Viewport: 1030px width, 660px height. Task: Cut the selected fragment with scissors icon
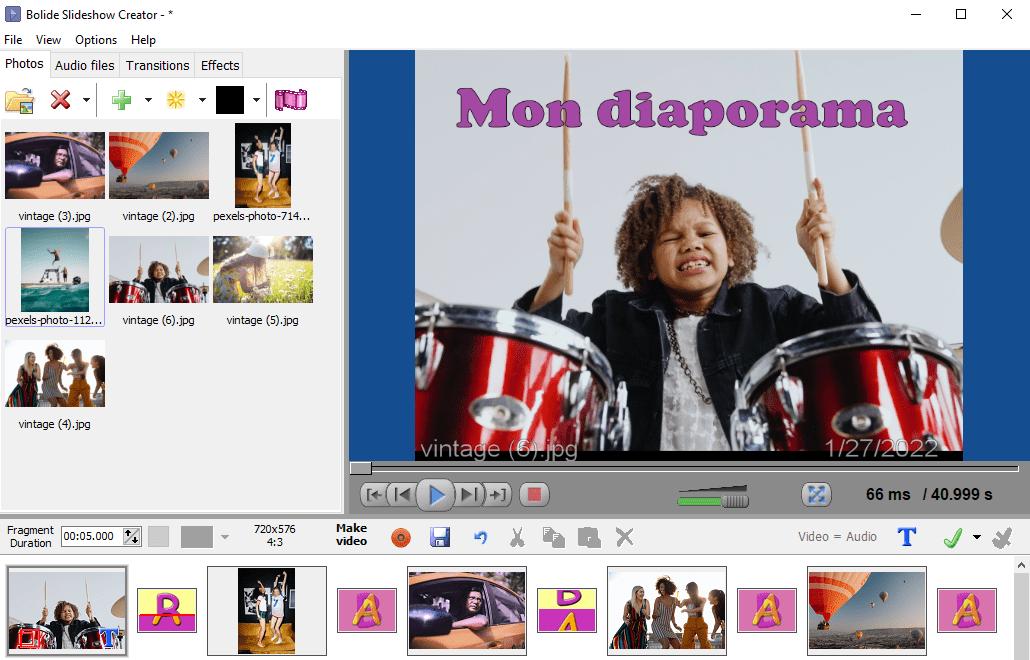point(517,537)
